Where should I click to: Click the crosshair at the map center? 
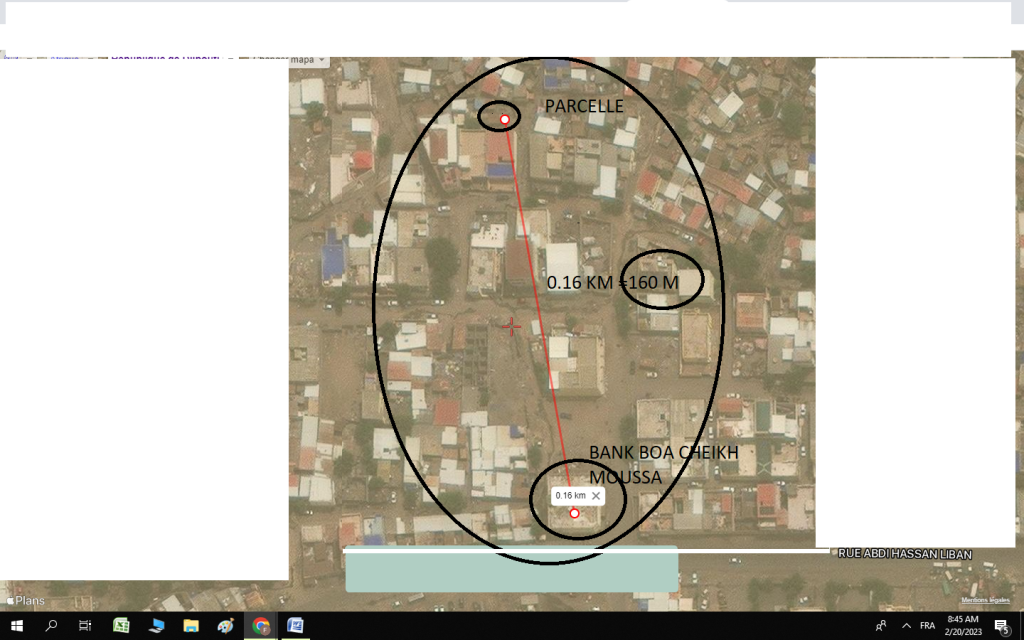[511, 326]
